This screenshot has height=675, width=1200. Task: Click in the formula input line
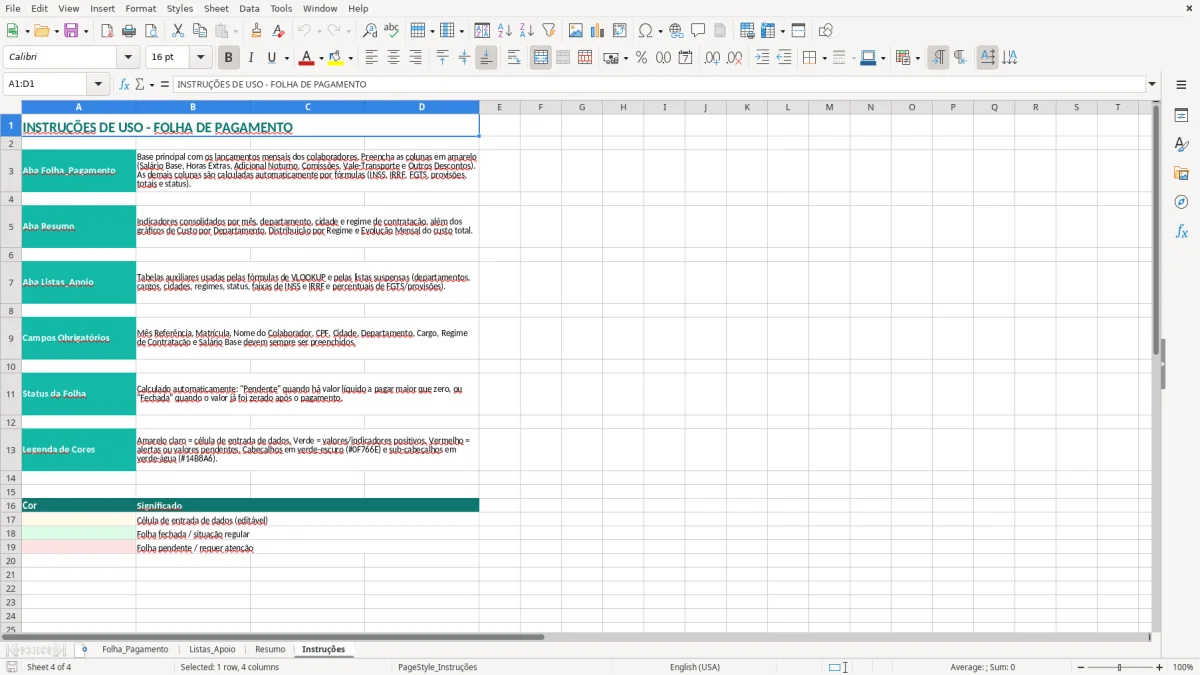coord(659,85)
